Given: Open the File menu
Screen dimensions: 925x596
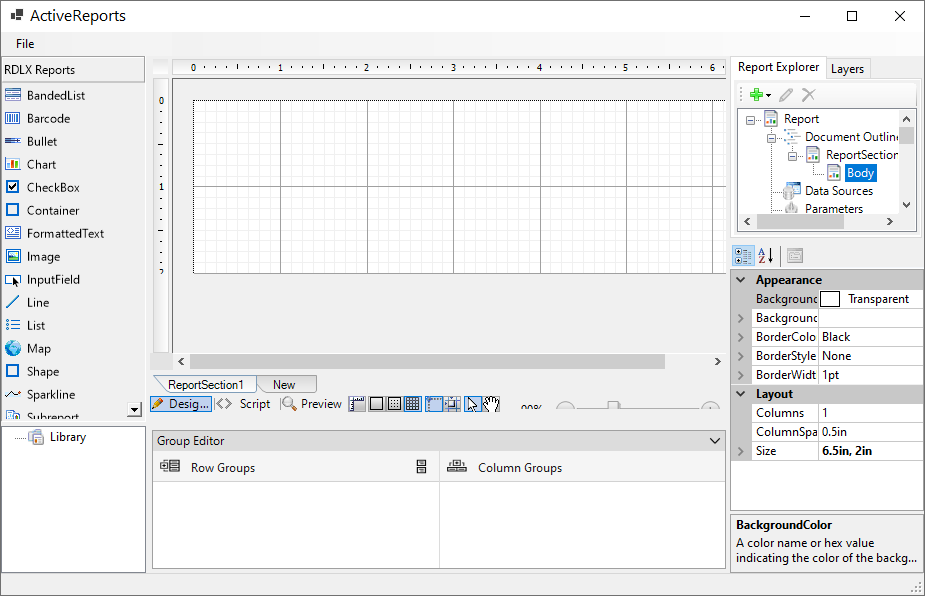Looking at the screenshot, I should [25, 44].
